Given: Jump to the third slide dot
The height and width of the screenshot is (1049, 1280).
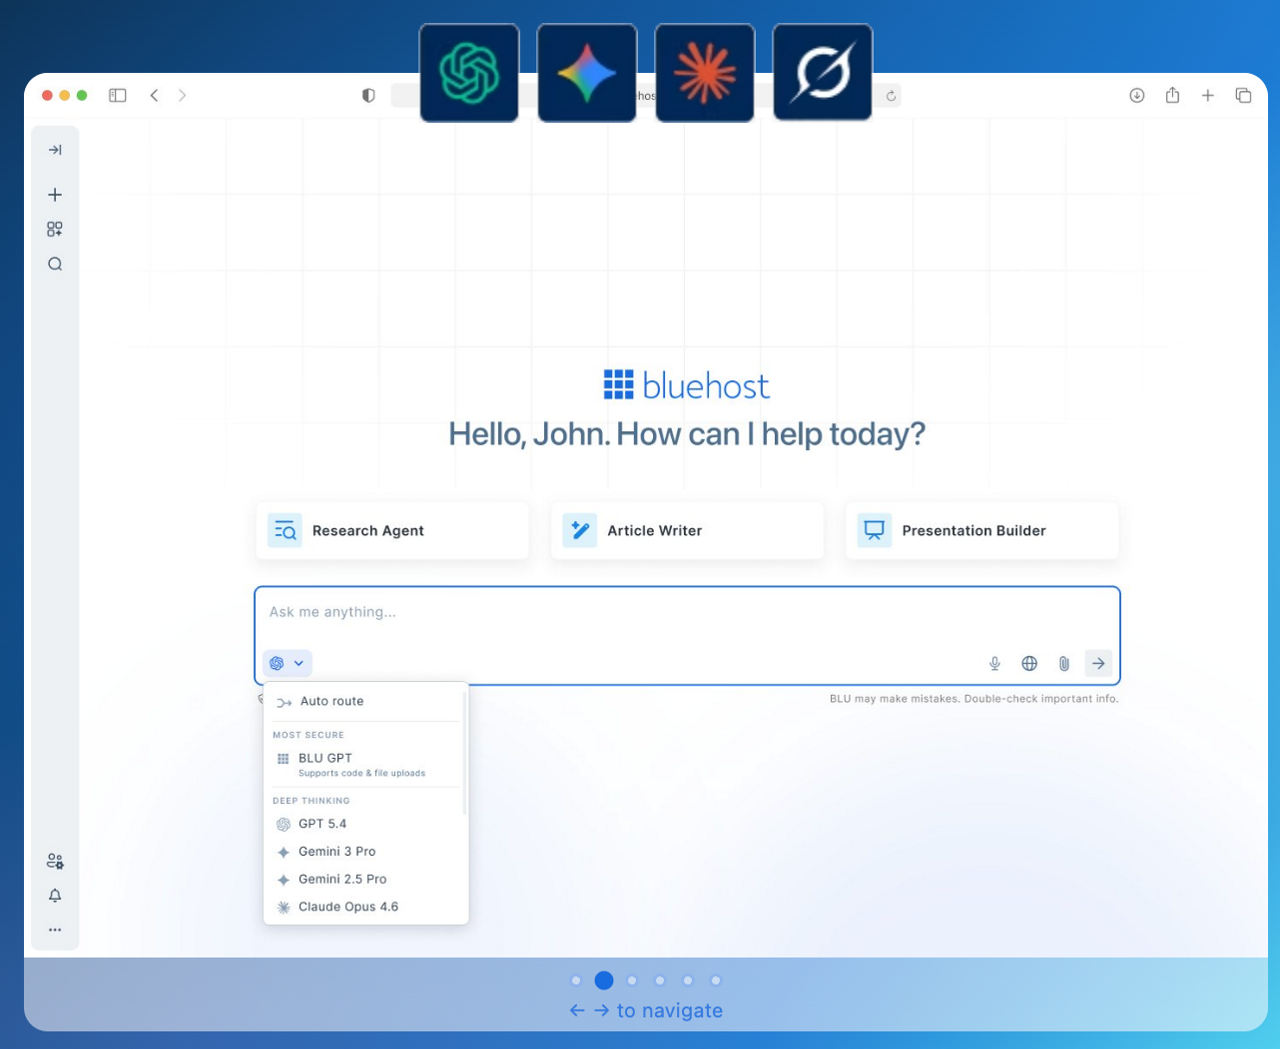Looking at the screenshot, I should coord(632,980).
